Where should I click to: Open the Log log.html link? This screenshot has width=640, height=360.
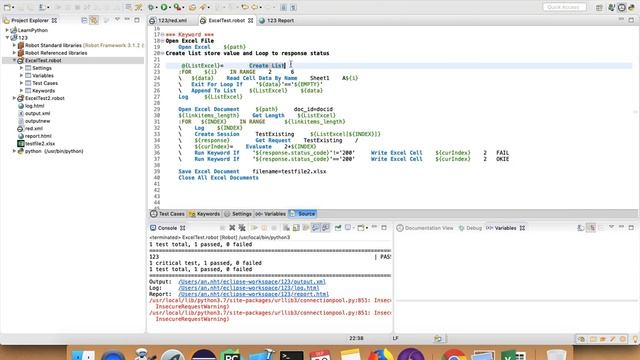click(249, 288)
